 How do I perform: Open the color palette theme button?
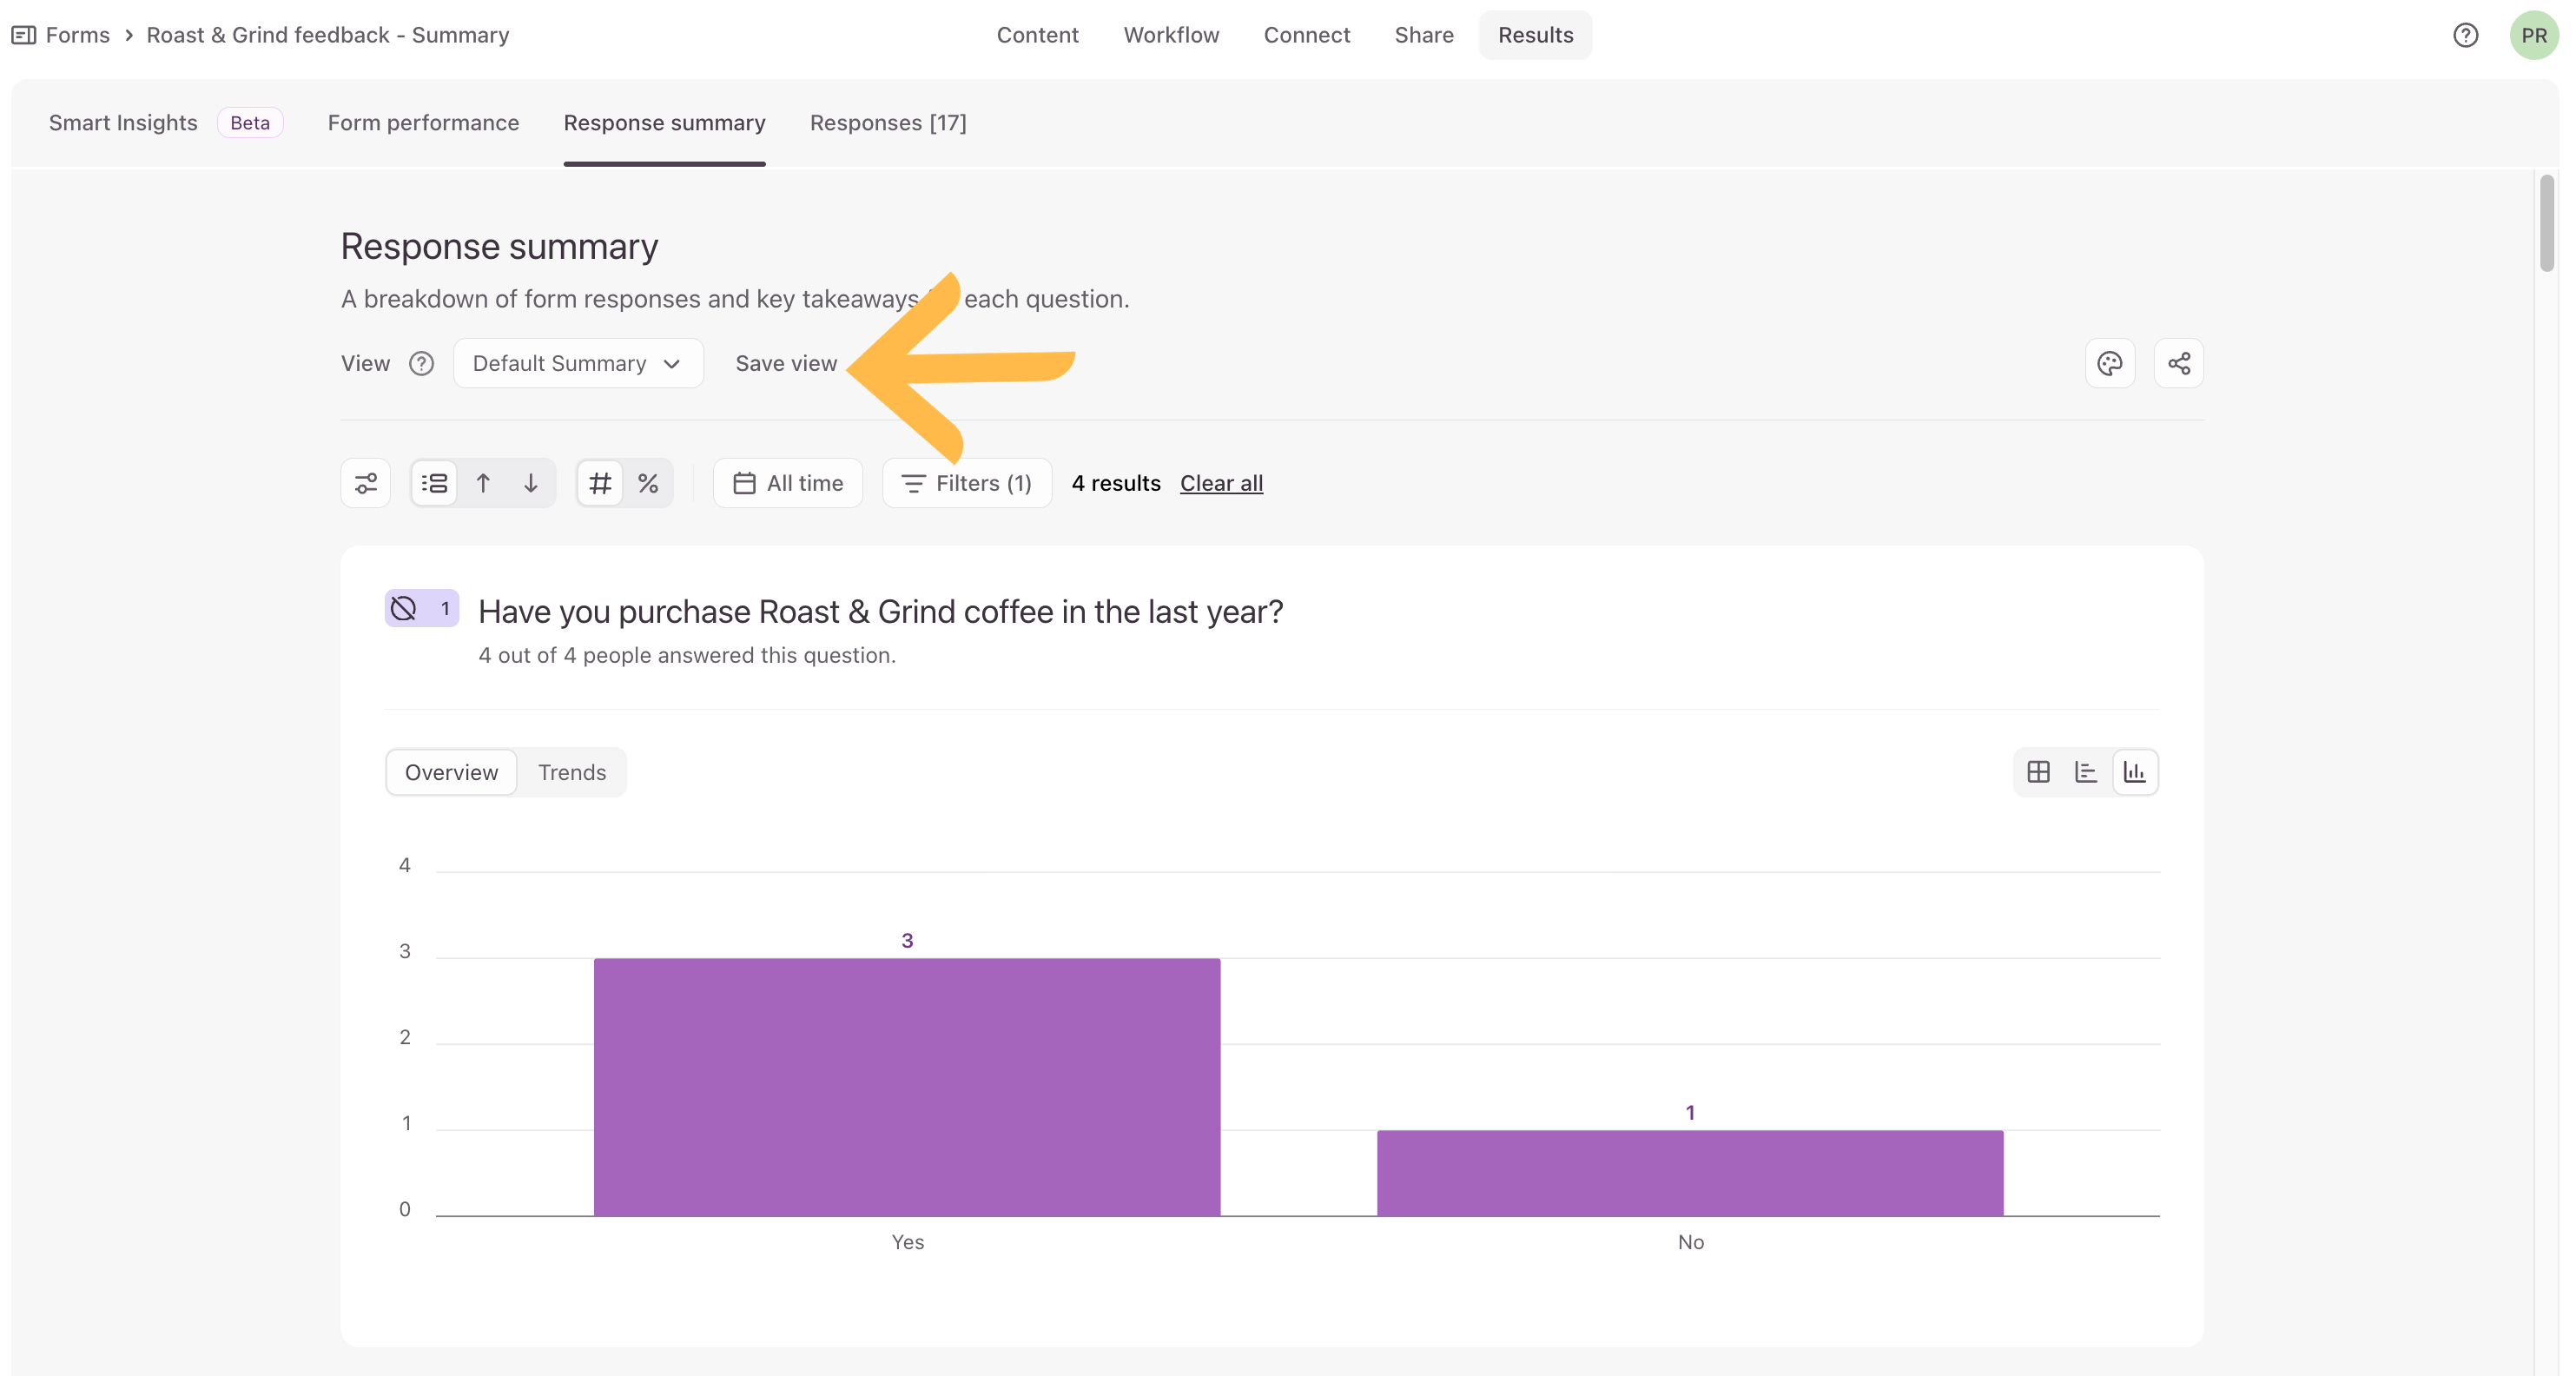(2110, 363)
